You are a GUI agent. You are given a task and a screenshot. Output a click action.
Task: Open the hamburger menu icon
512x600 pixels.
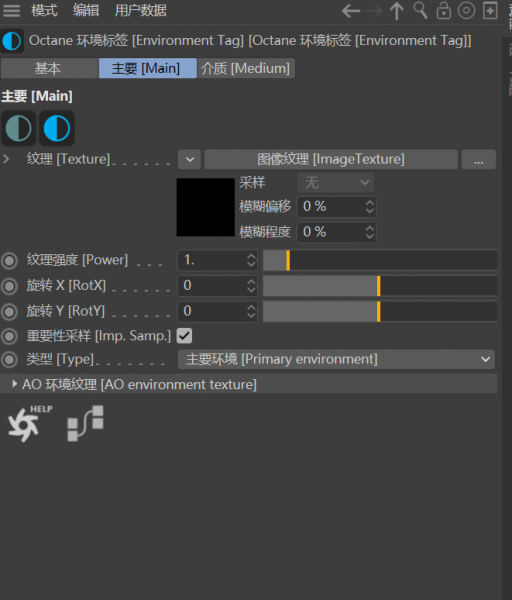coord(11,11)
